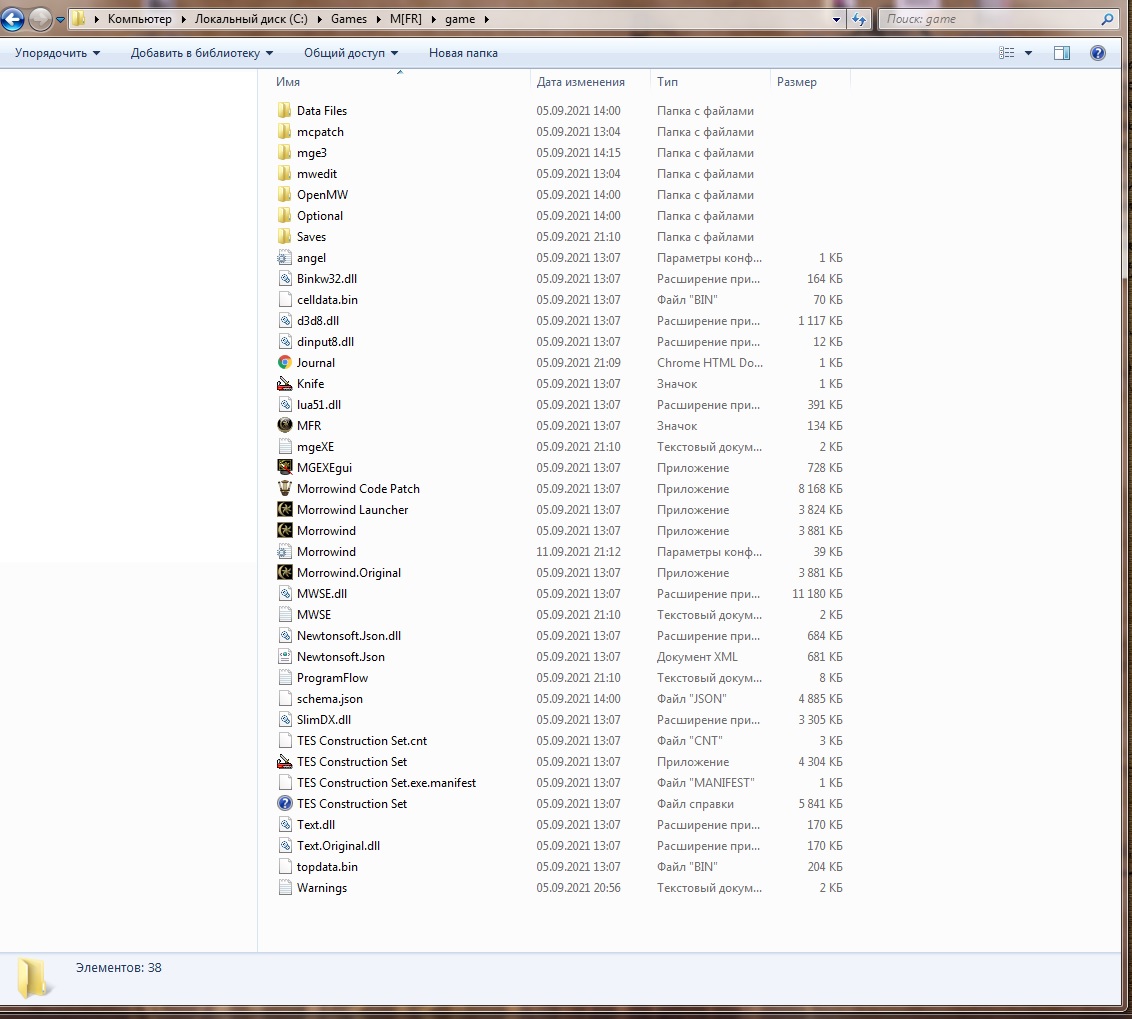Screen dimensions: 1132x1019
Task: Select the 'dinput8.dll' file name
Action: (x=325, y=342)
